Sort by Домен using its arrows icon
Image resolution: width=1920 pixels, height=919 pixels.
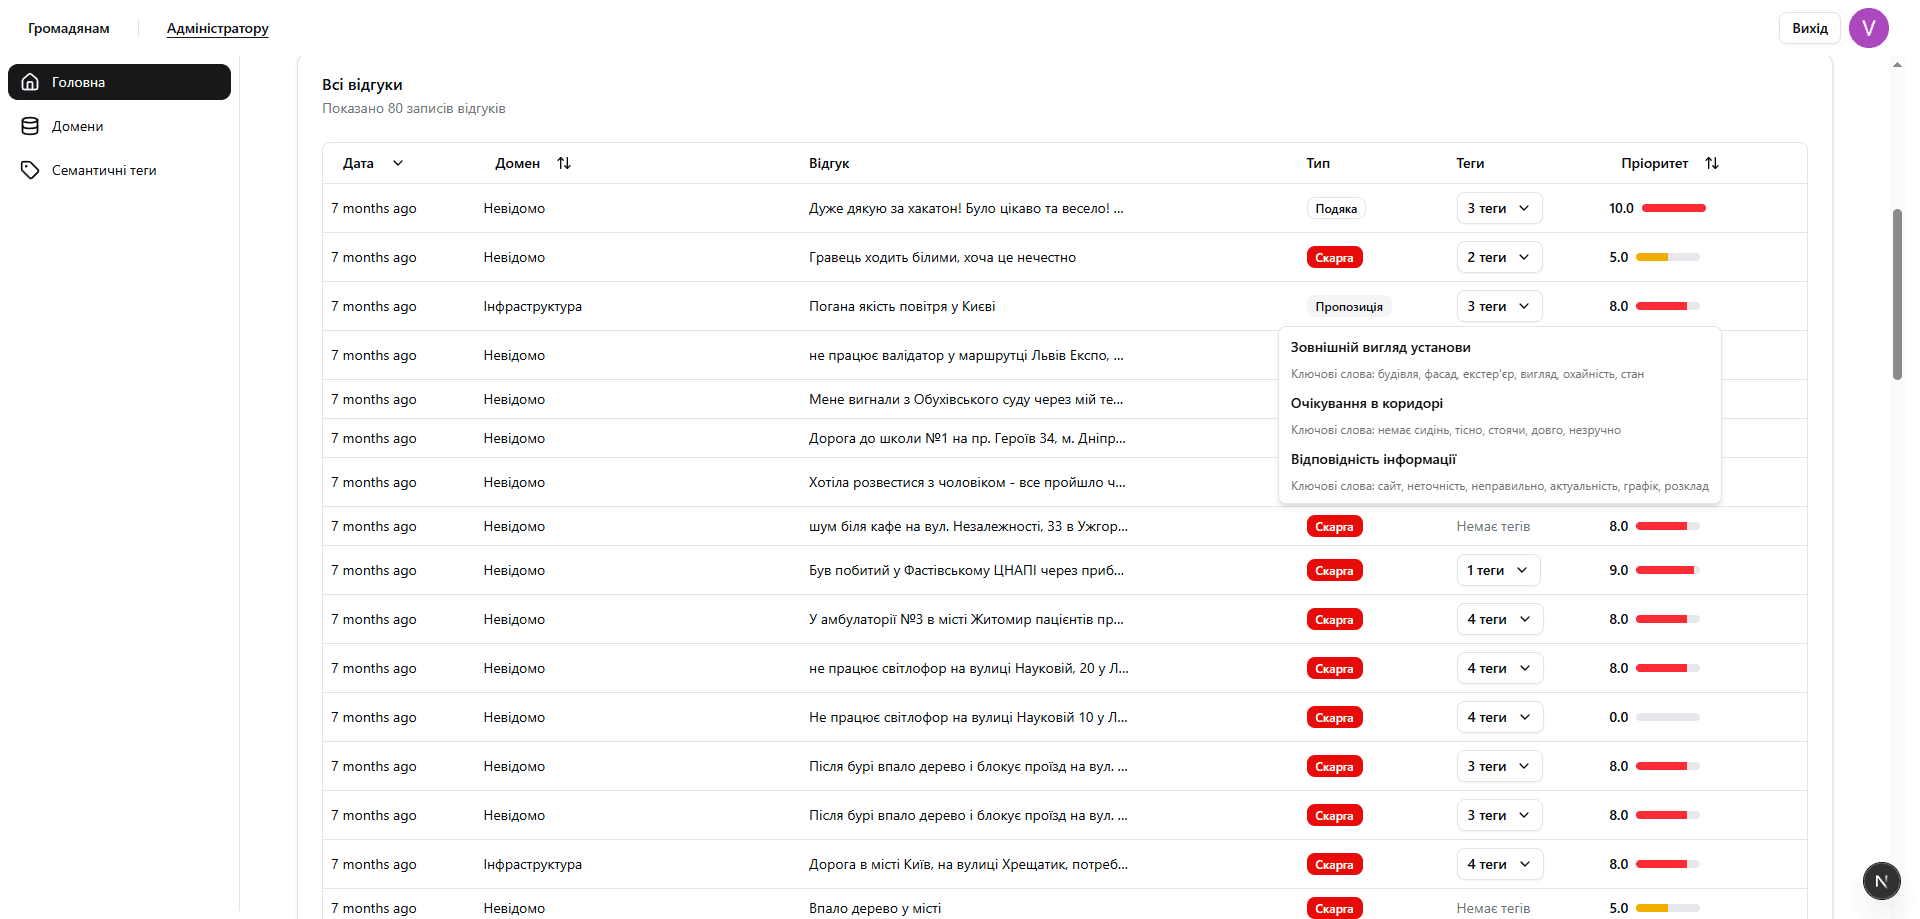(x=564, y=163)
